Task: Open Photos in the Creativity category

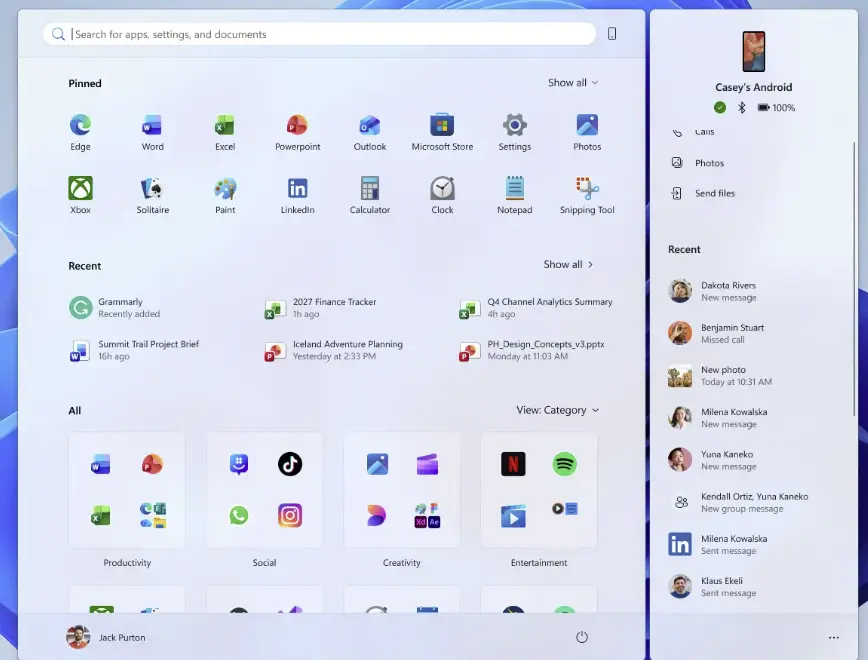Action: point(377,464)
